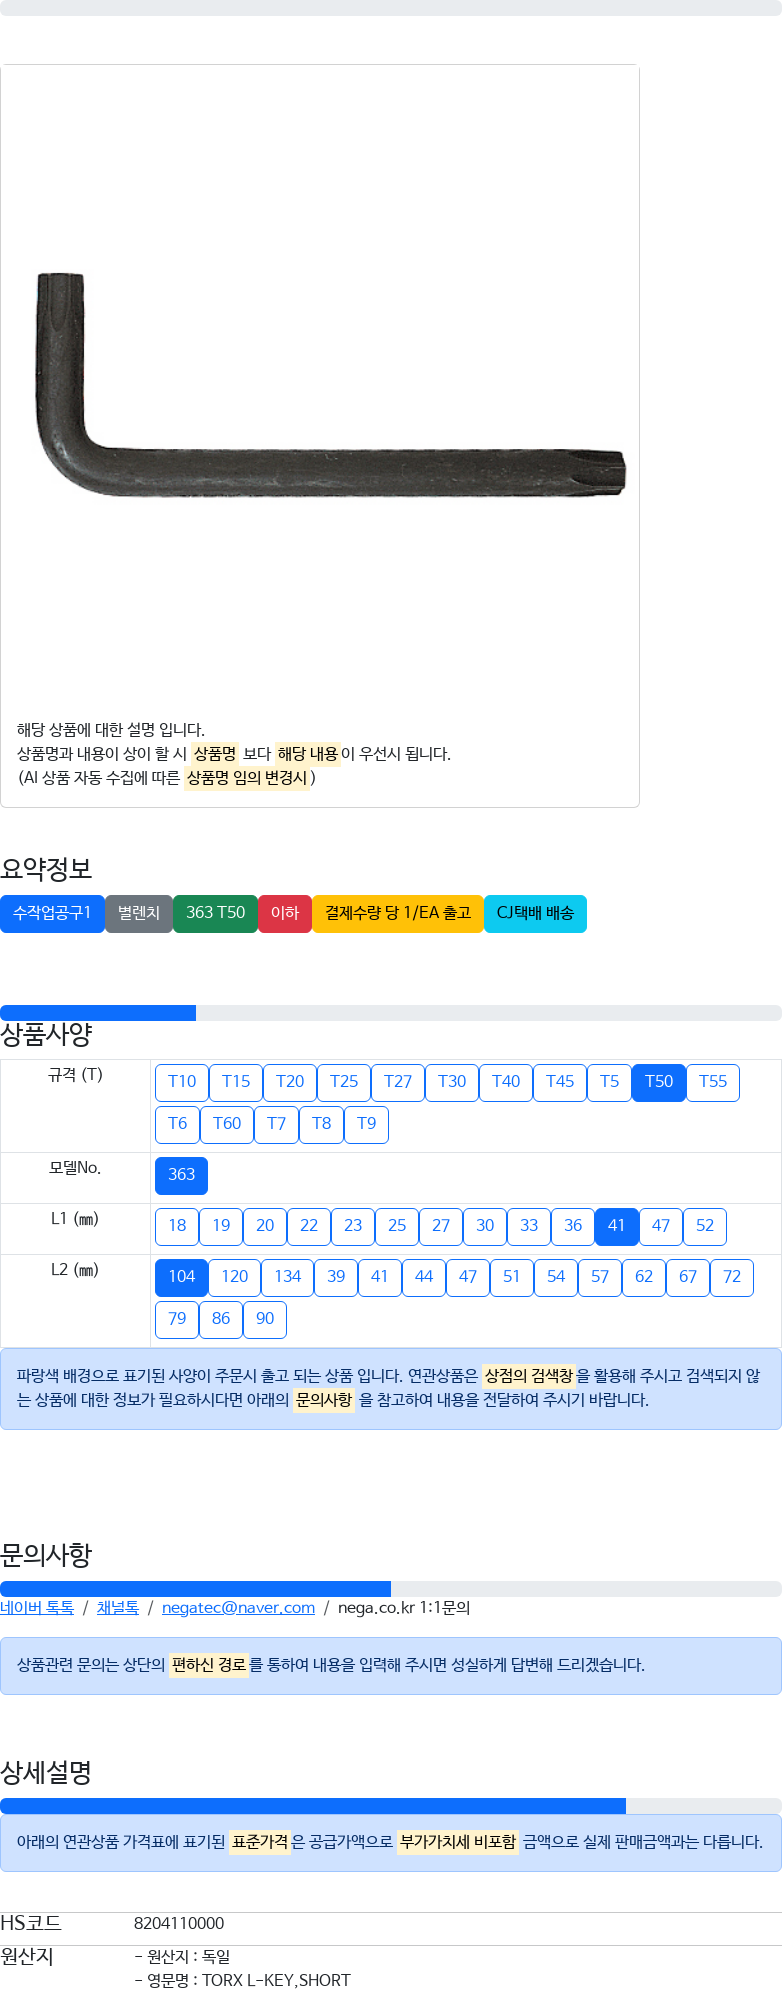782x1994 pixels.
Task: Click the 수작업공구1 category tag
Action: [52, 914]
